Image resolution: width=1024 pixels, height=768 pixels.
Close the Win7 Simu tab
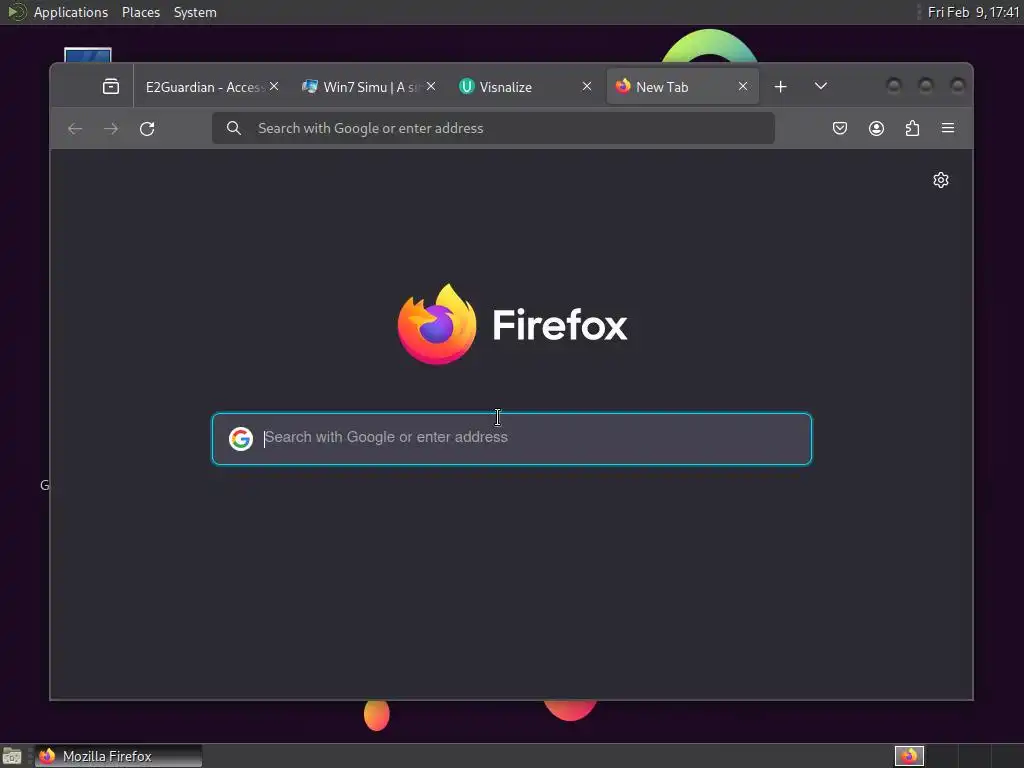pos(431,86)
